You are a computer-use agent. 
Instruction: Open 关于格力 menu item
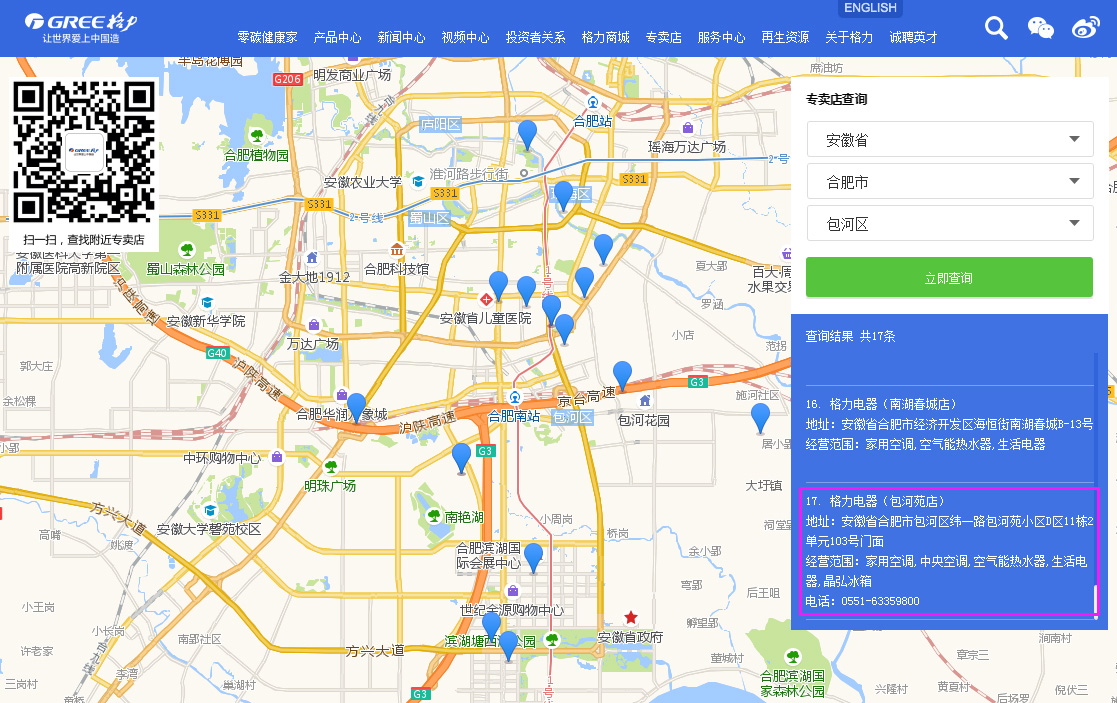(849, 37)
